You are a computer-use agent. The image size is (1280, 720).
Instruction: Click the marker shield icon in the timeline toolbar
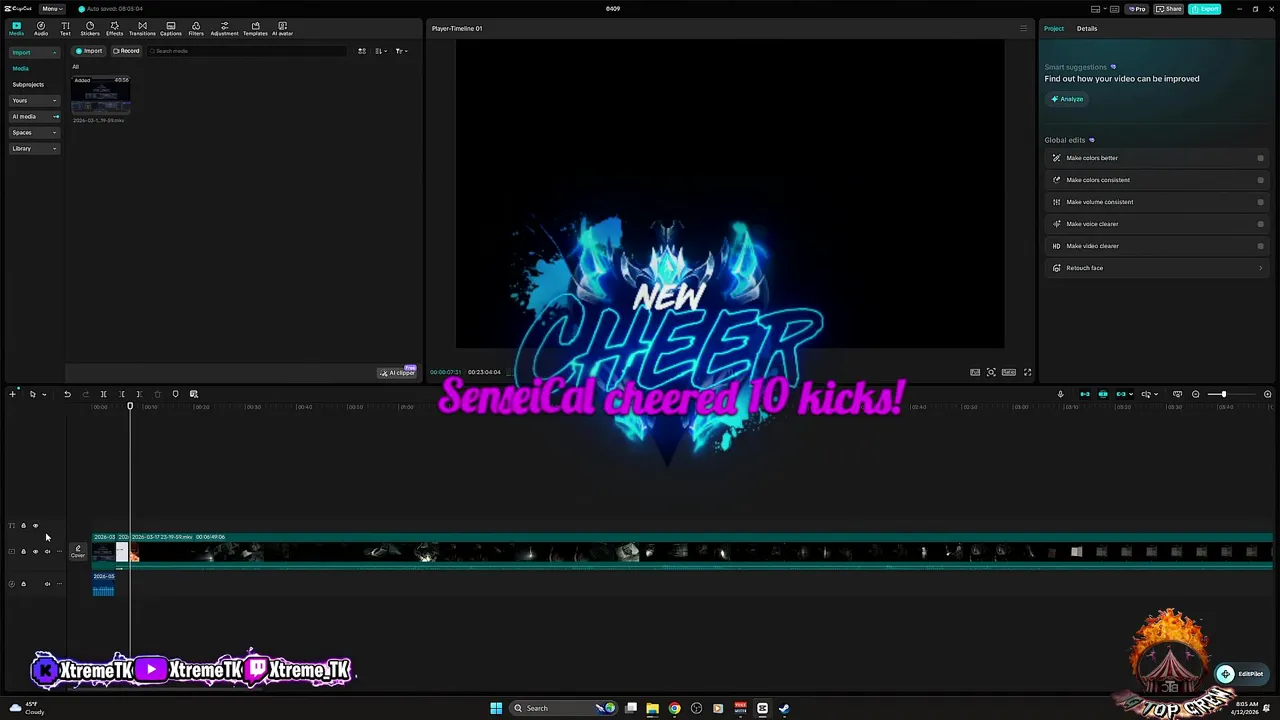175,394
